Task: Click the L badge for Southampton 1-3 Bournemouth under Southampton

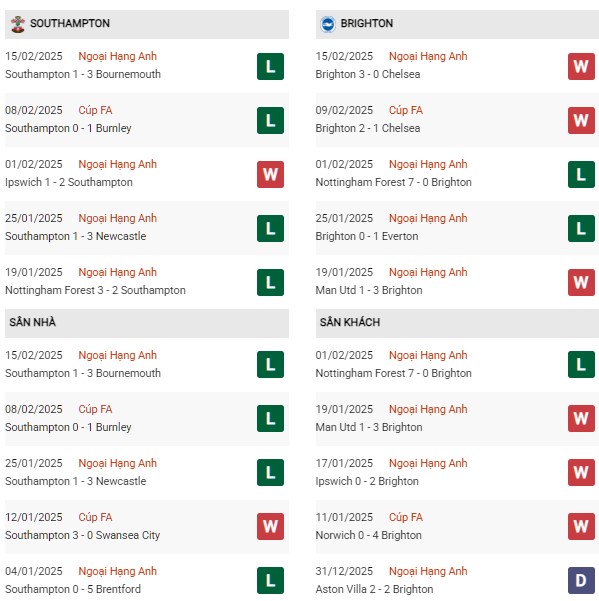Action: [x=270, y=67]
